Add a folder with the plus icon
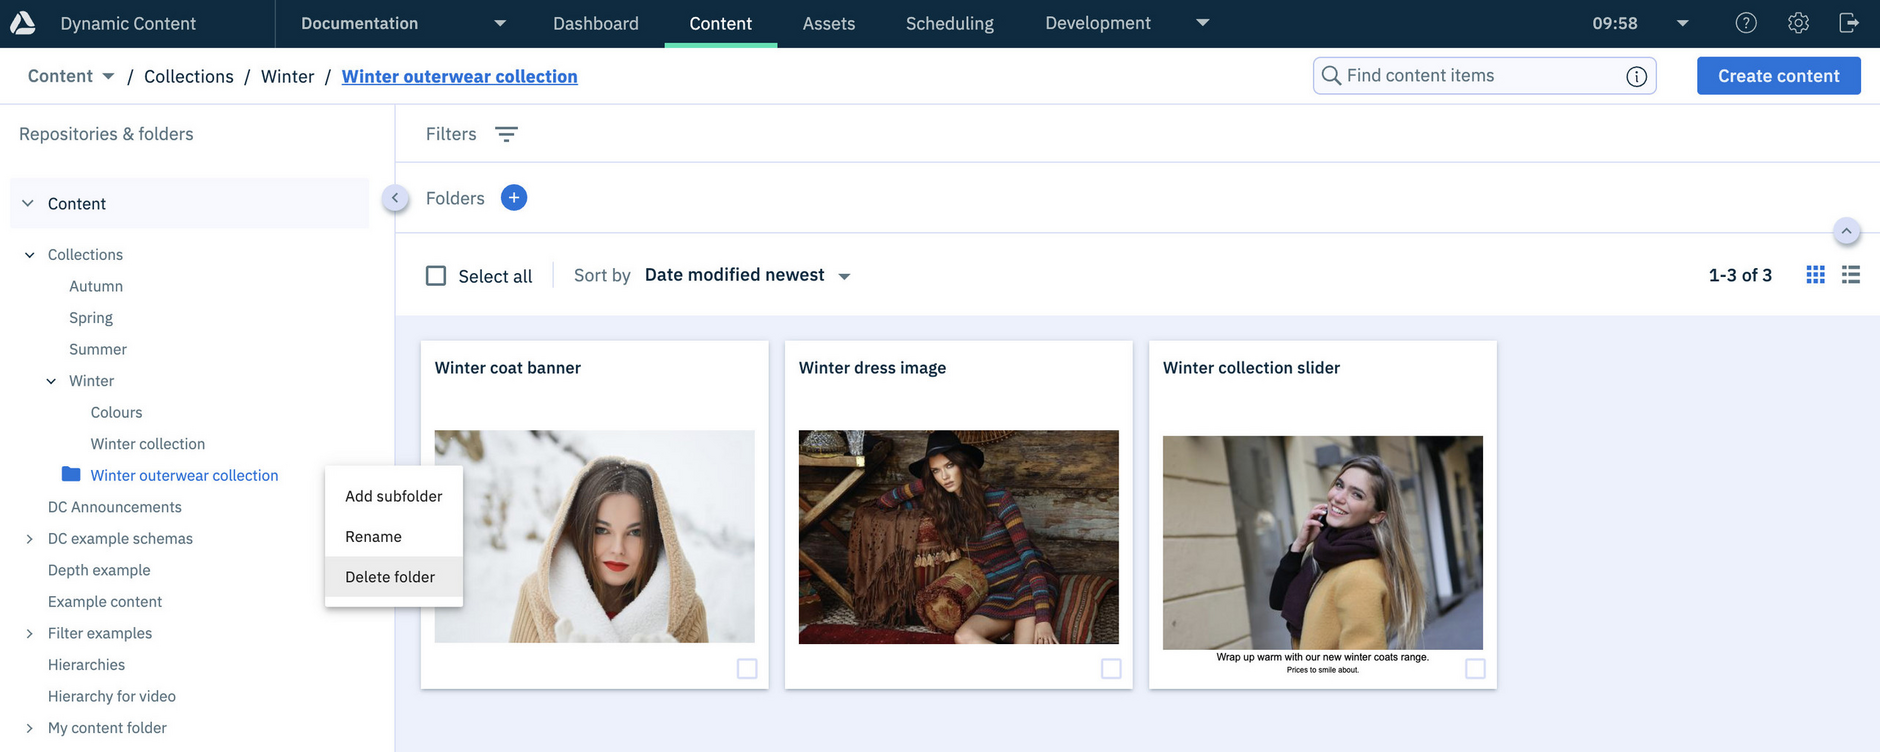1880x752 pixels. pos(514,198)
